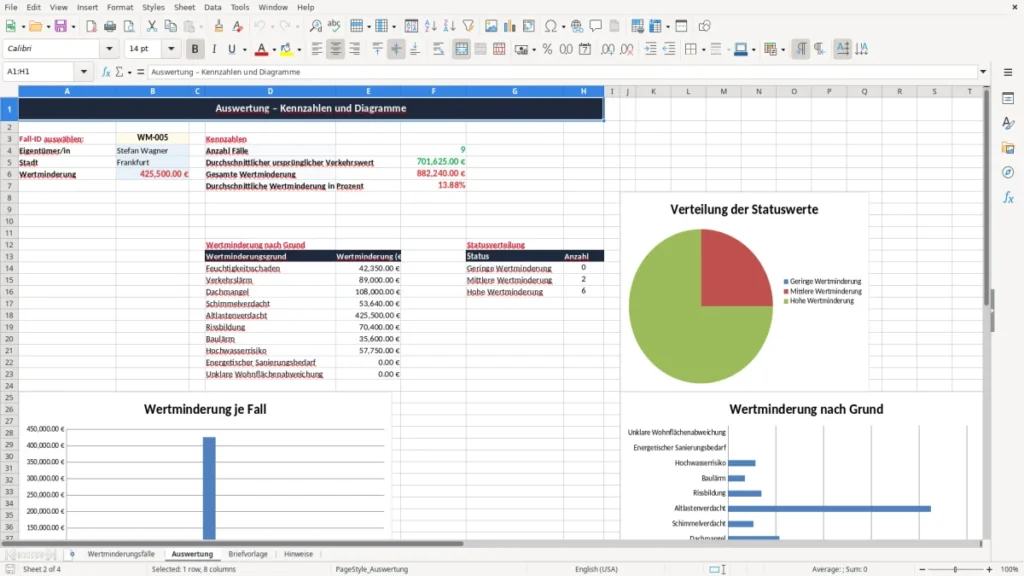Open the font color palette dropdown arrow
This screenshot has width=1024, height=576.
point(274,50)
